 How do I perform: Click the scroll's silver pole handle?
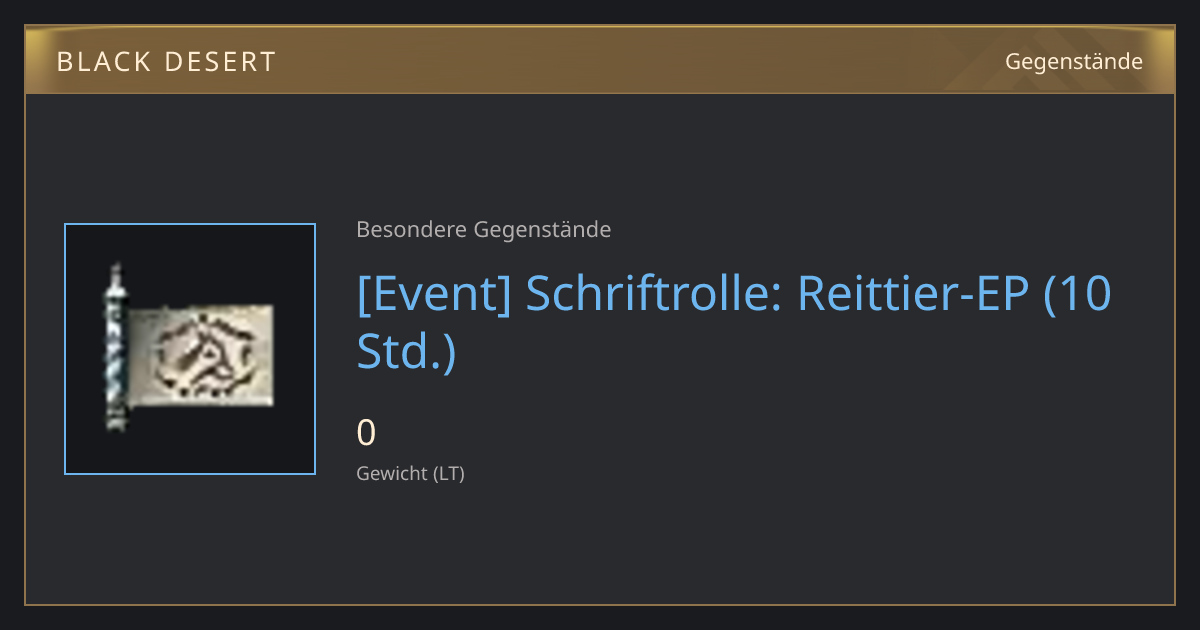point(116,348)
